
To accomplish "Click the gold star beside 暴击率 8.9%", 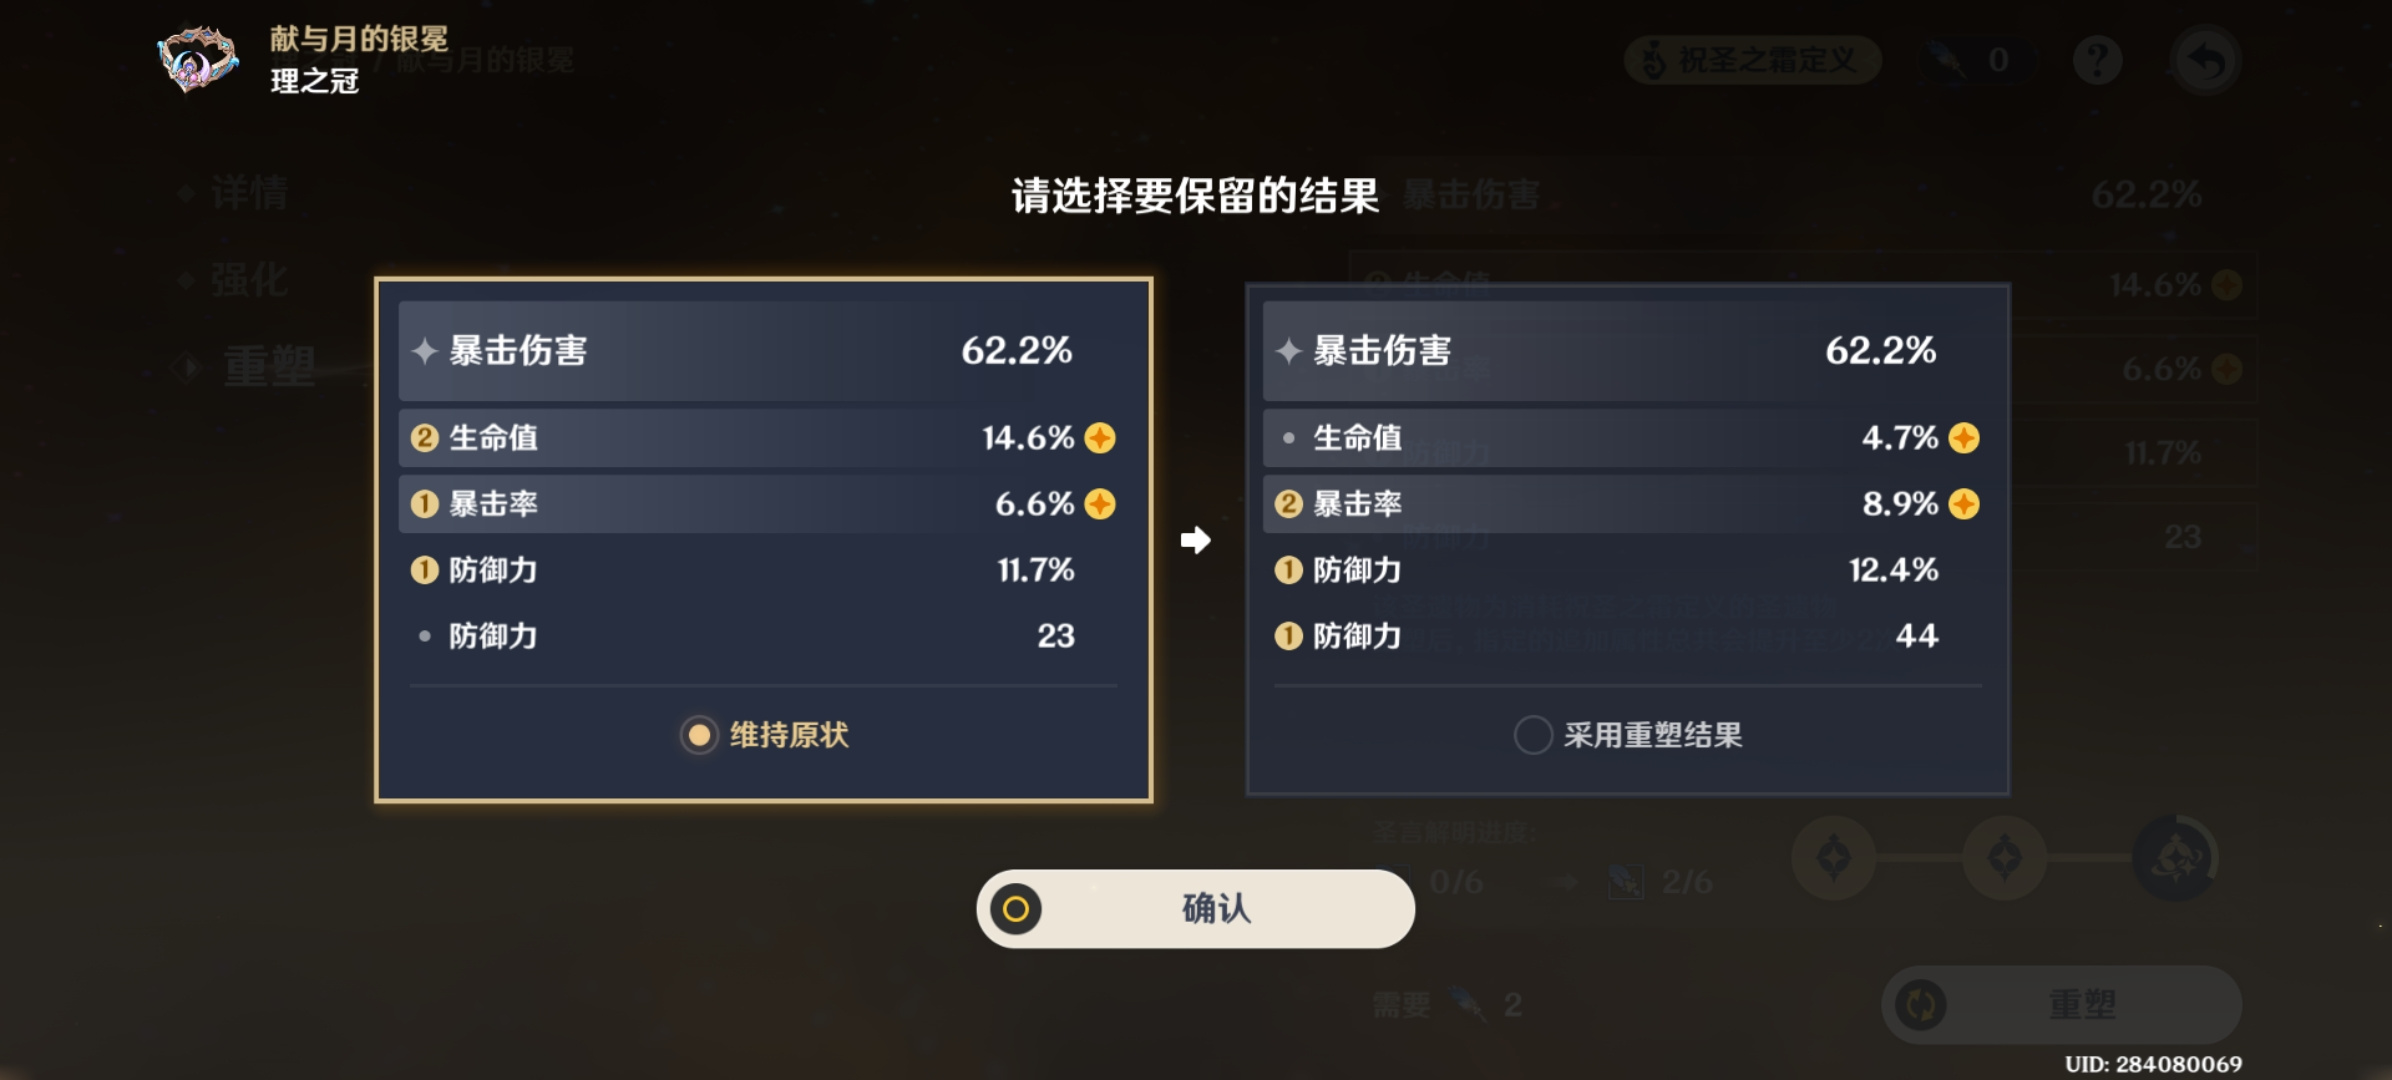I will 1964,504.
